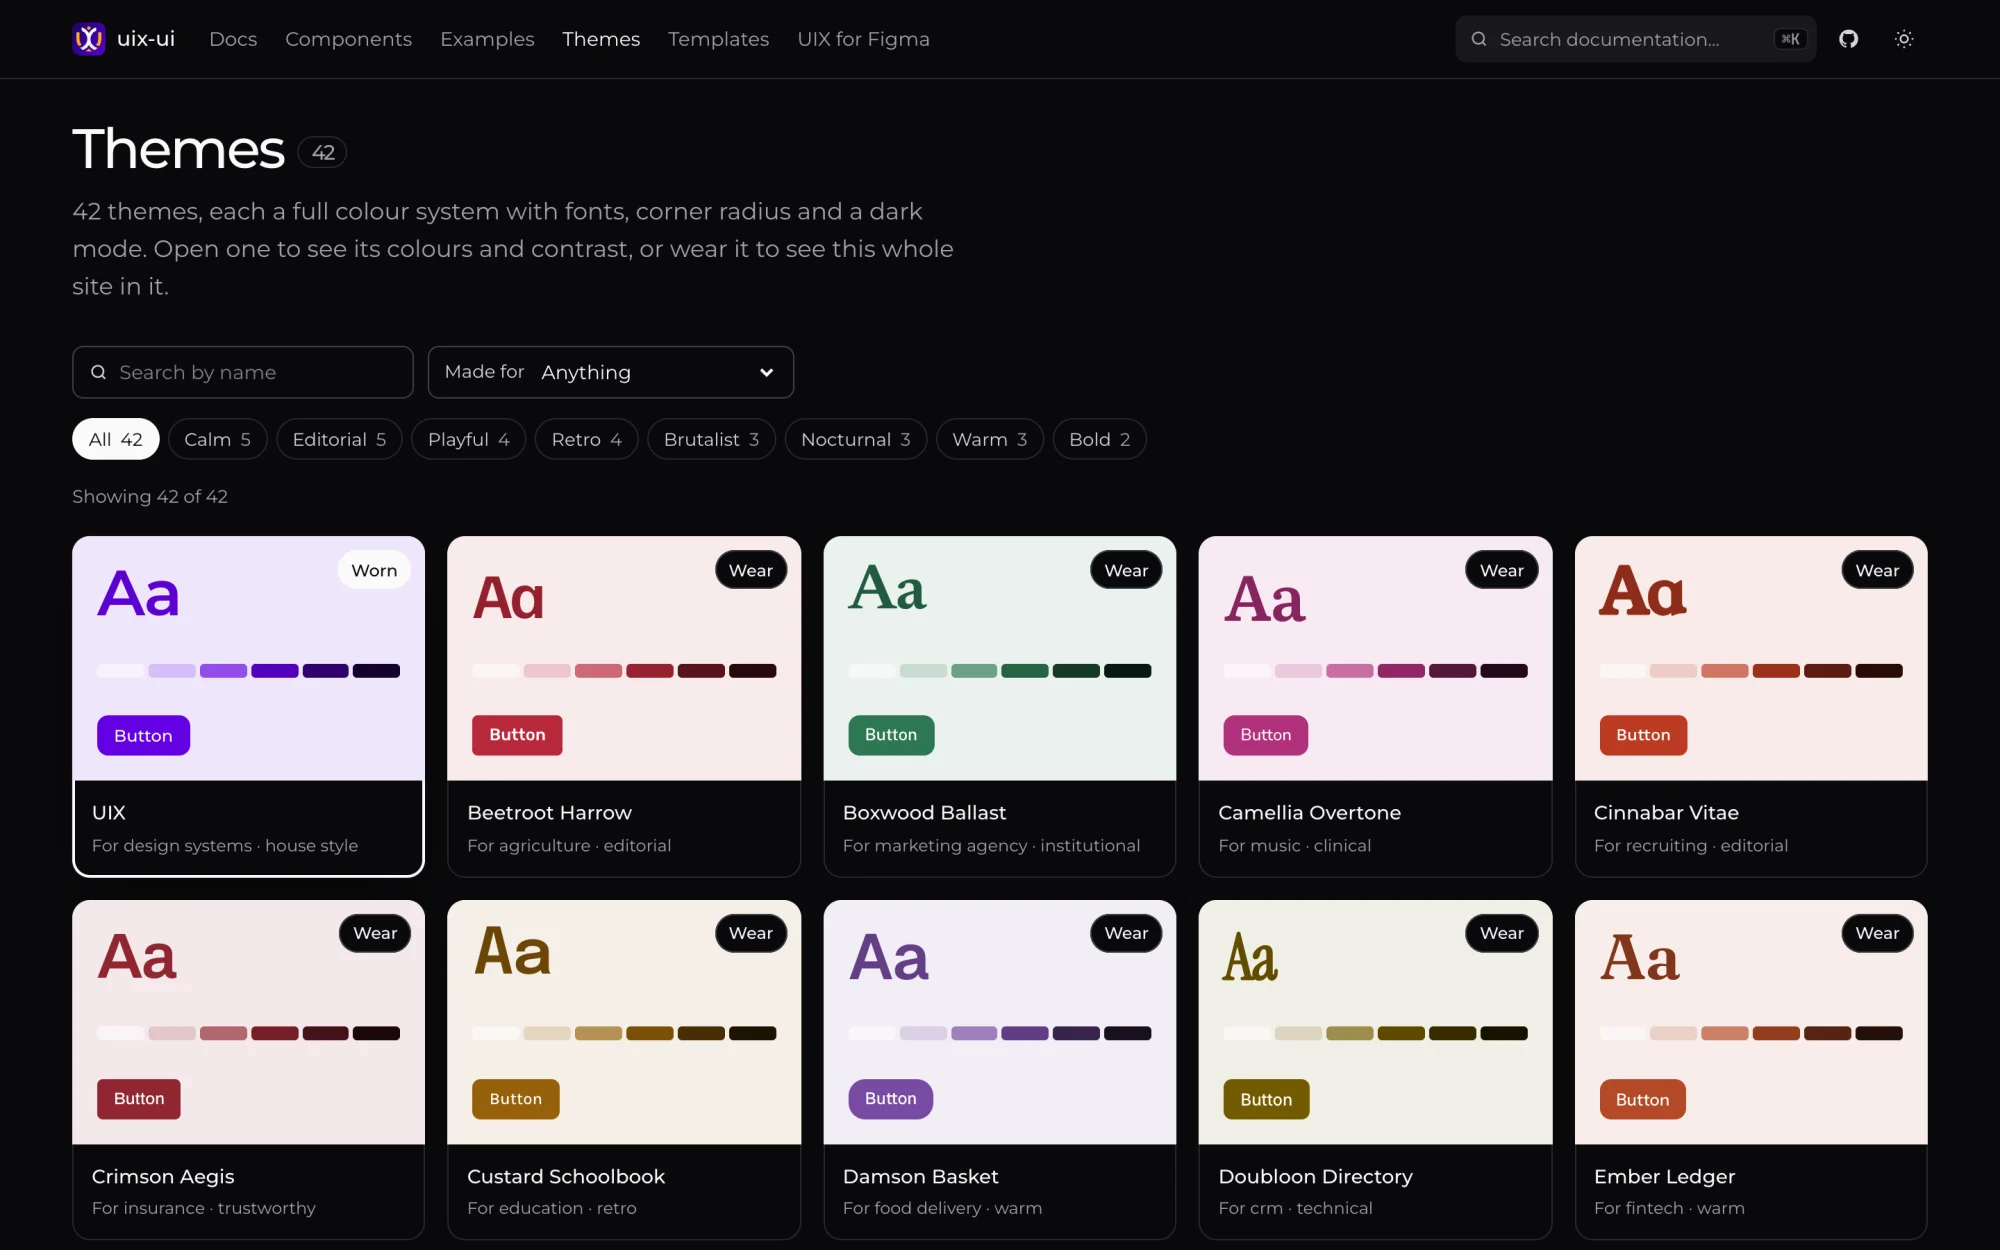The height and width of the screenshot is (1250, 2000).
Task: Wear the Boxwood Ballast theme
Action: coord(1126,570)
